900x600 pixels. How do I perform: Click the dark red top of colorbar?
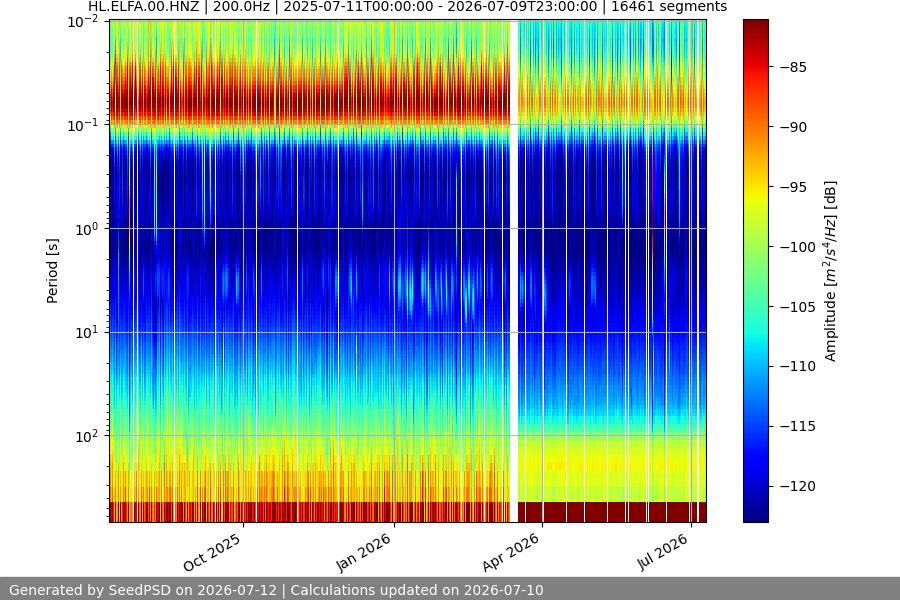click(755, 29)
